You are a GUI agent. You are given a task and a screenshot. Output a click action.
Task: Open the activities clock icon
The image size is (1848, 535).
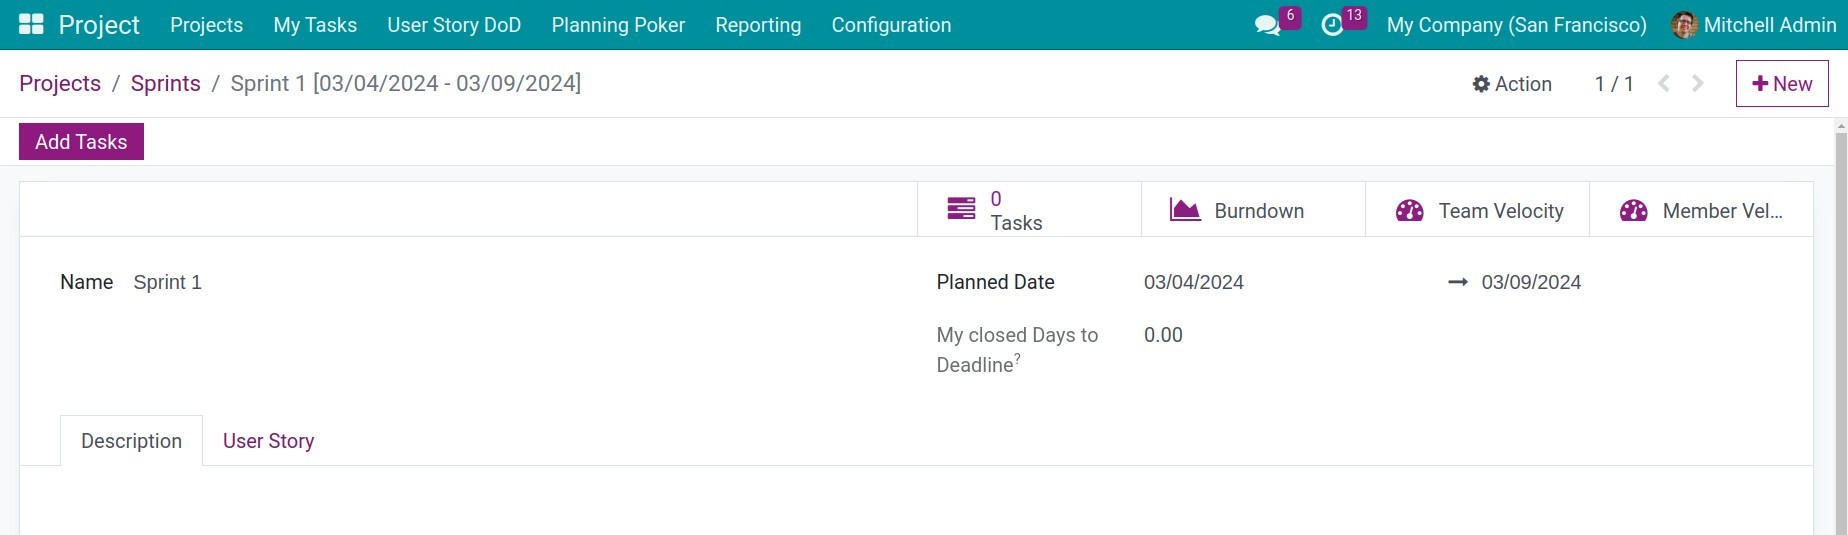tap(1332, 25)
